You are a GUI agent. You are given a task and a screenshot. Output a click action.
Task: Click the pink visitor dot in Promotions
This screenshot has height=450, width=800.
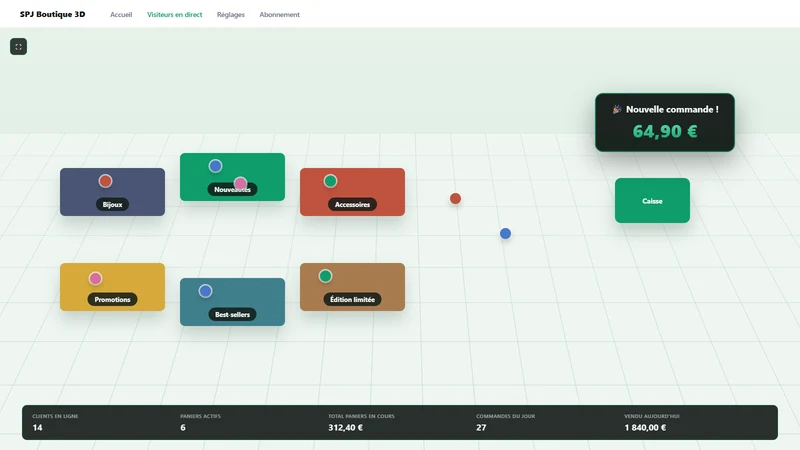pyautogui.click(x=95, y=279)
